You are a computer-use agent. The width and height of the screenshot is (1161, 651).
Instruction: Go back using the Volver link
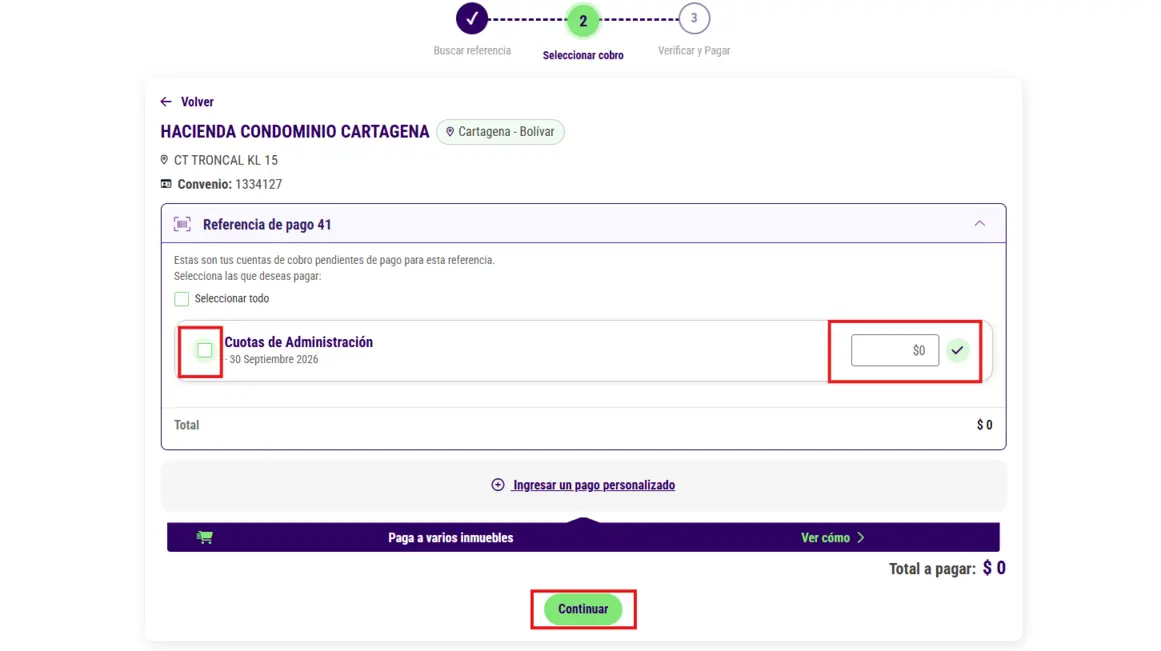point(197,101)
